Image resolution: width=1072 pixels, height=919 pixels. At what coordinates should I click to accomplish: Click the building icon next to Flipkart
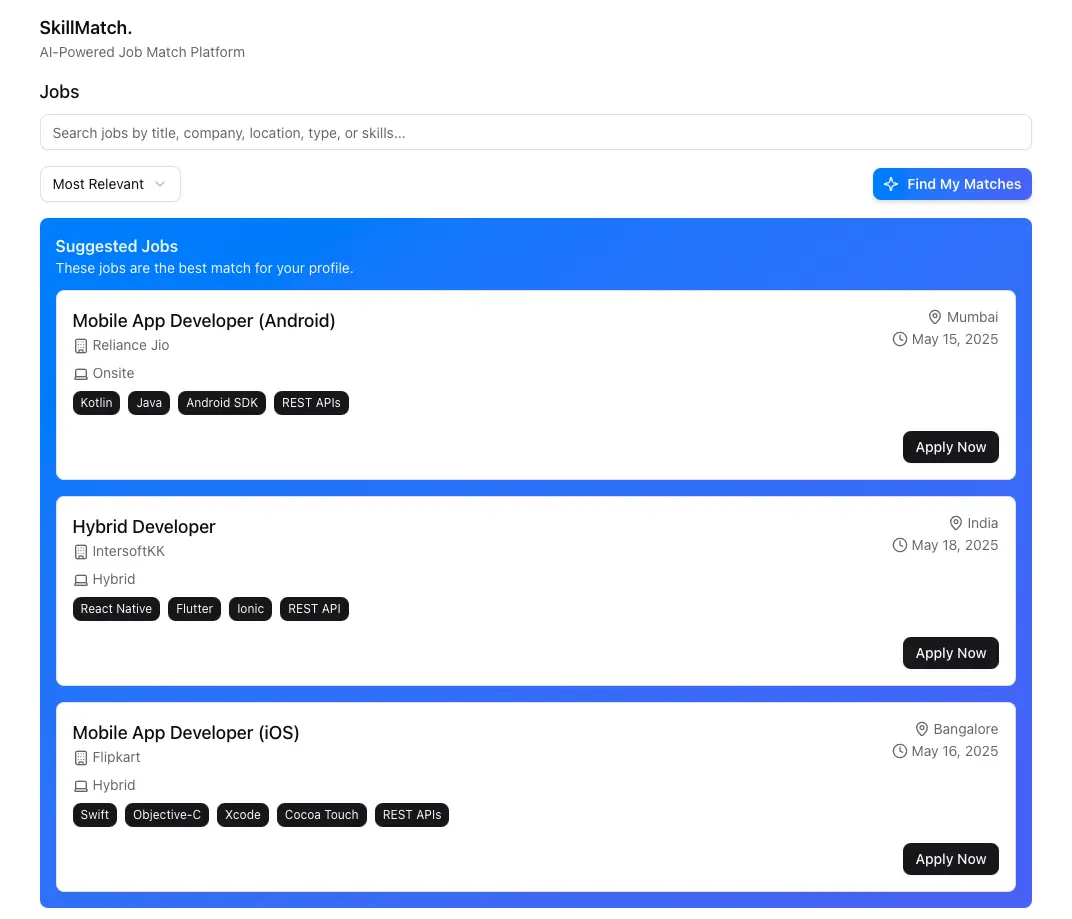coord(81,758)
